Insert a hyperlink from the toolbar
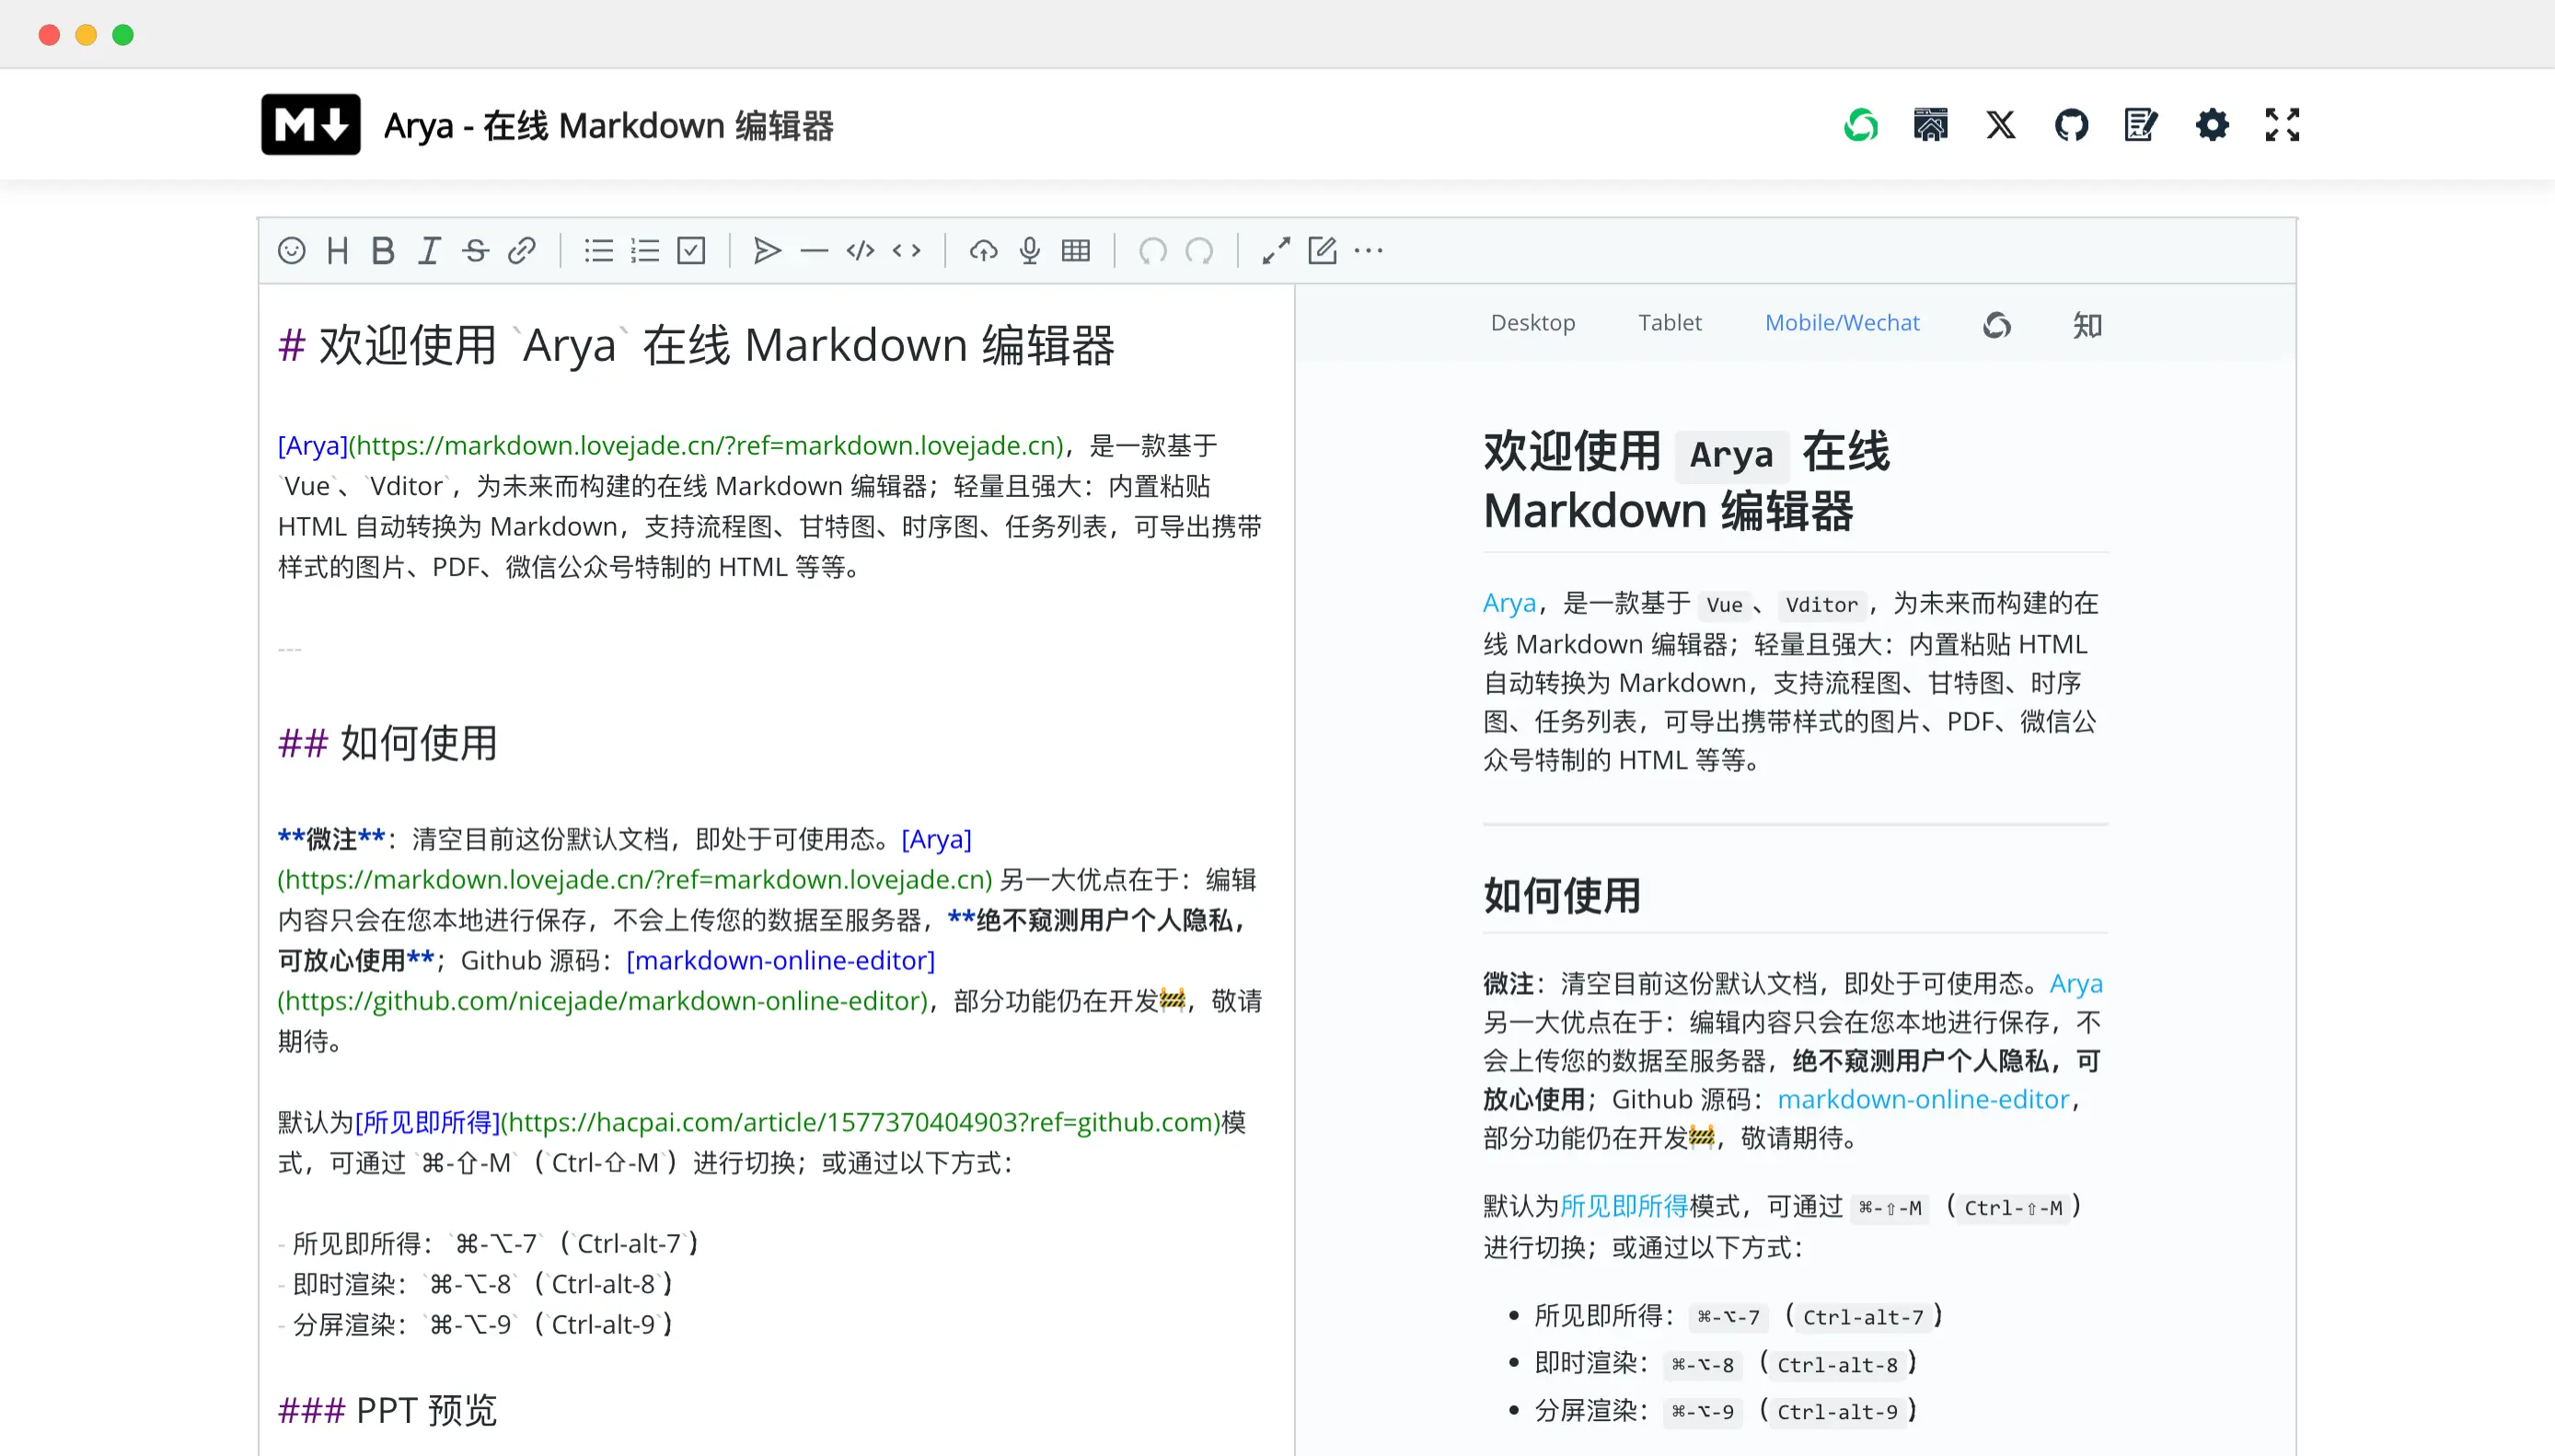Viewport: 2555px width, 1456px height. [x=521, y=250]
